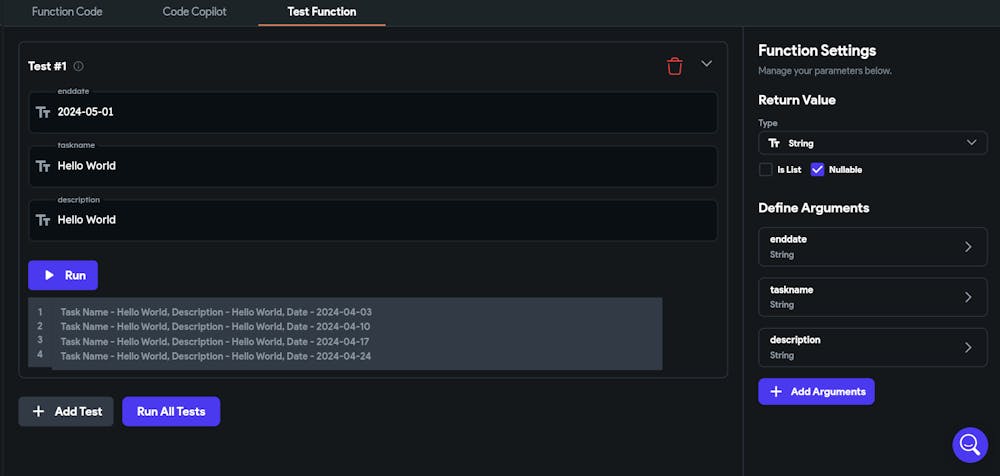The image size is (1000, 476).
Task: Switch to the Function Code tab
Action: (67, 11)
